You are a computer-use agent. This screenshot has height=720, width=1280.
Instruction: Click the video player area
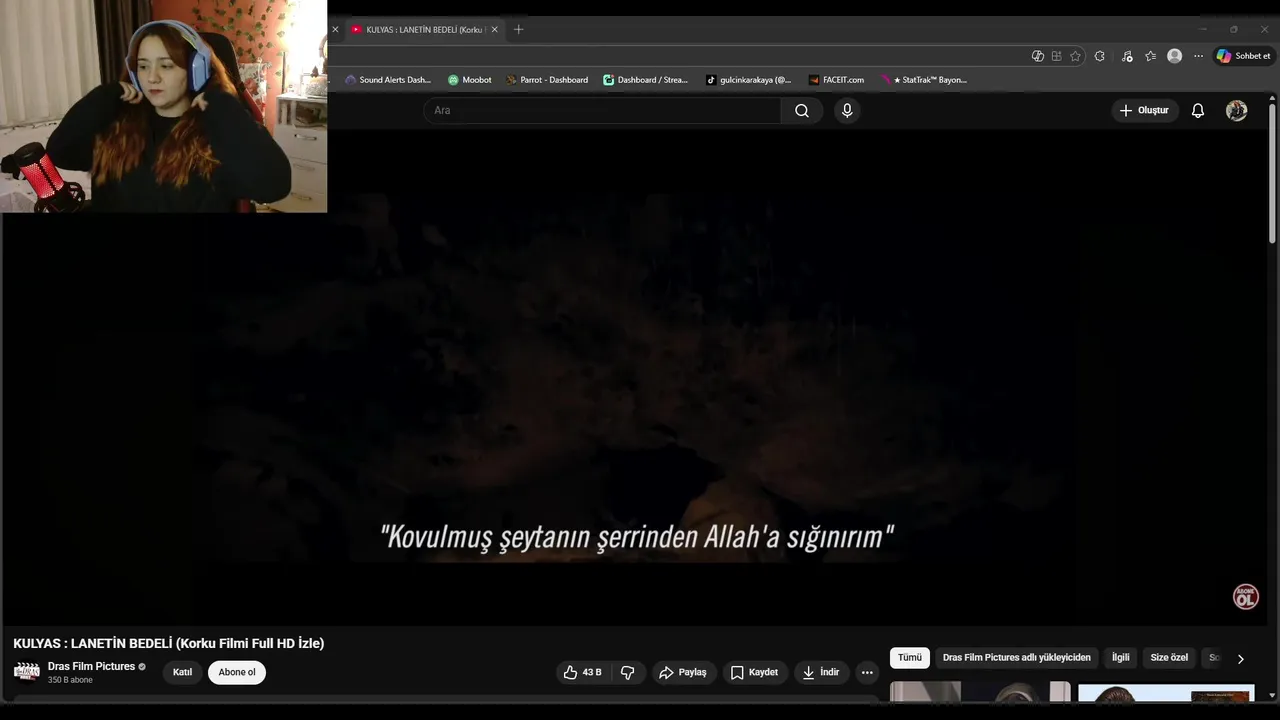[636, 378]
